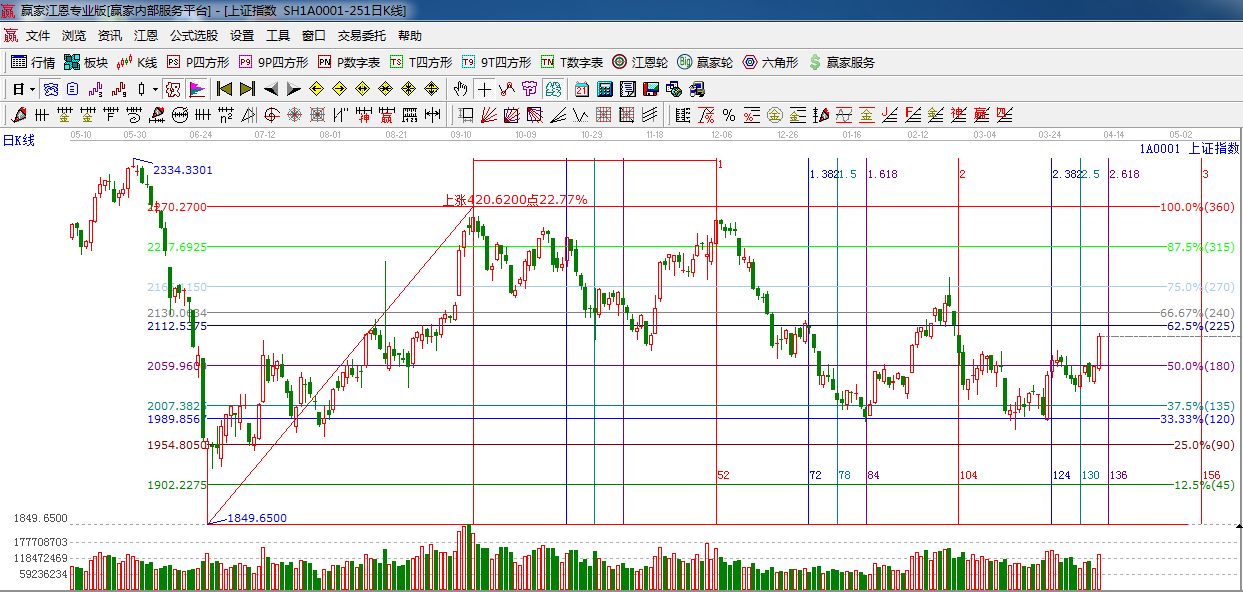Click the time cycle marker labeled 104
The height and width of the screenshot is (592, 1243).
tap(968, 475)
